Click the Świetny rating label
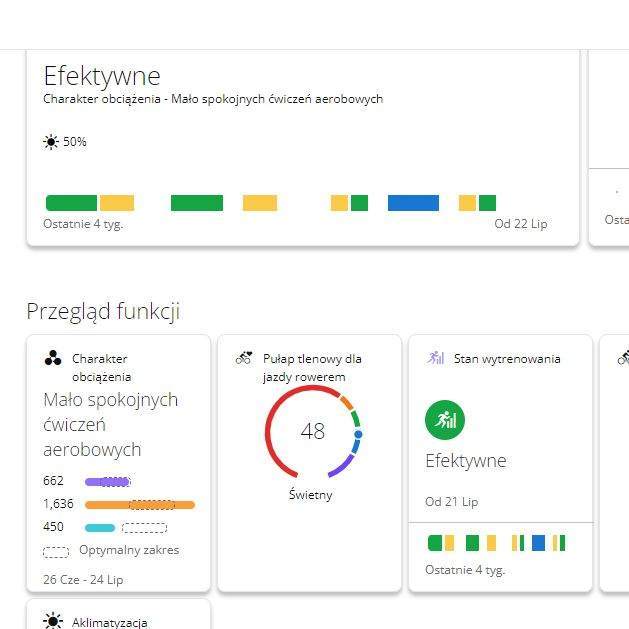 pyautogui.click(x=310, y=495)
